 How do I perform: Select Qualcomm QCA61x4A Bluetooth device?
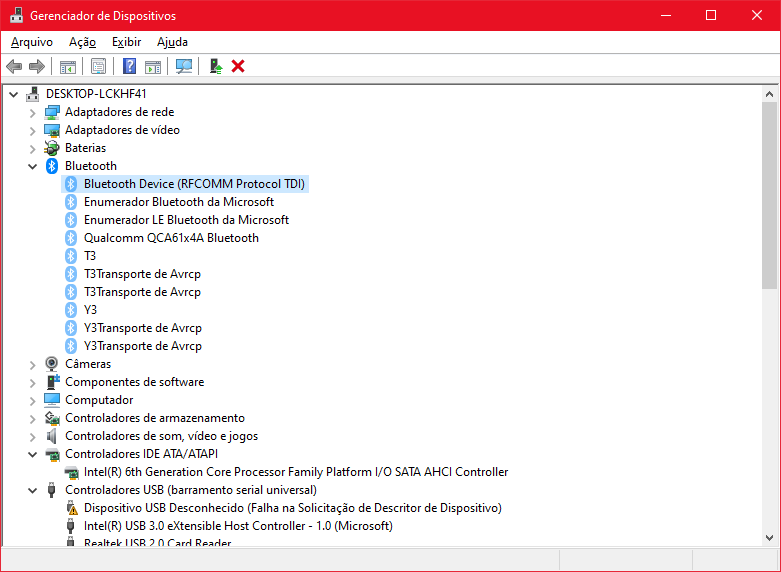point(171,238)
